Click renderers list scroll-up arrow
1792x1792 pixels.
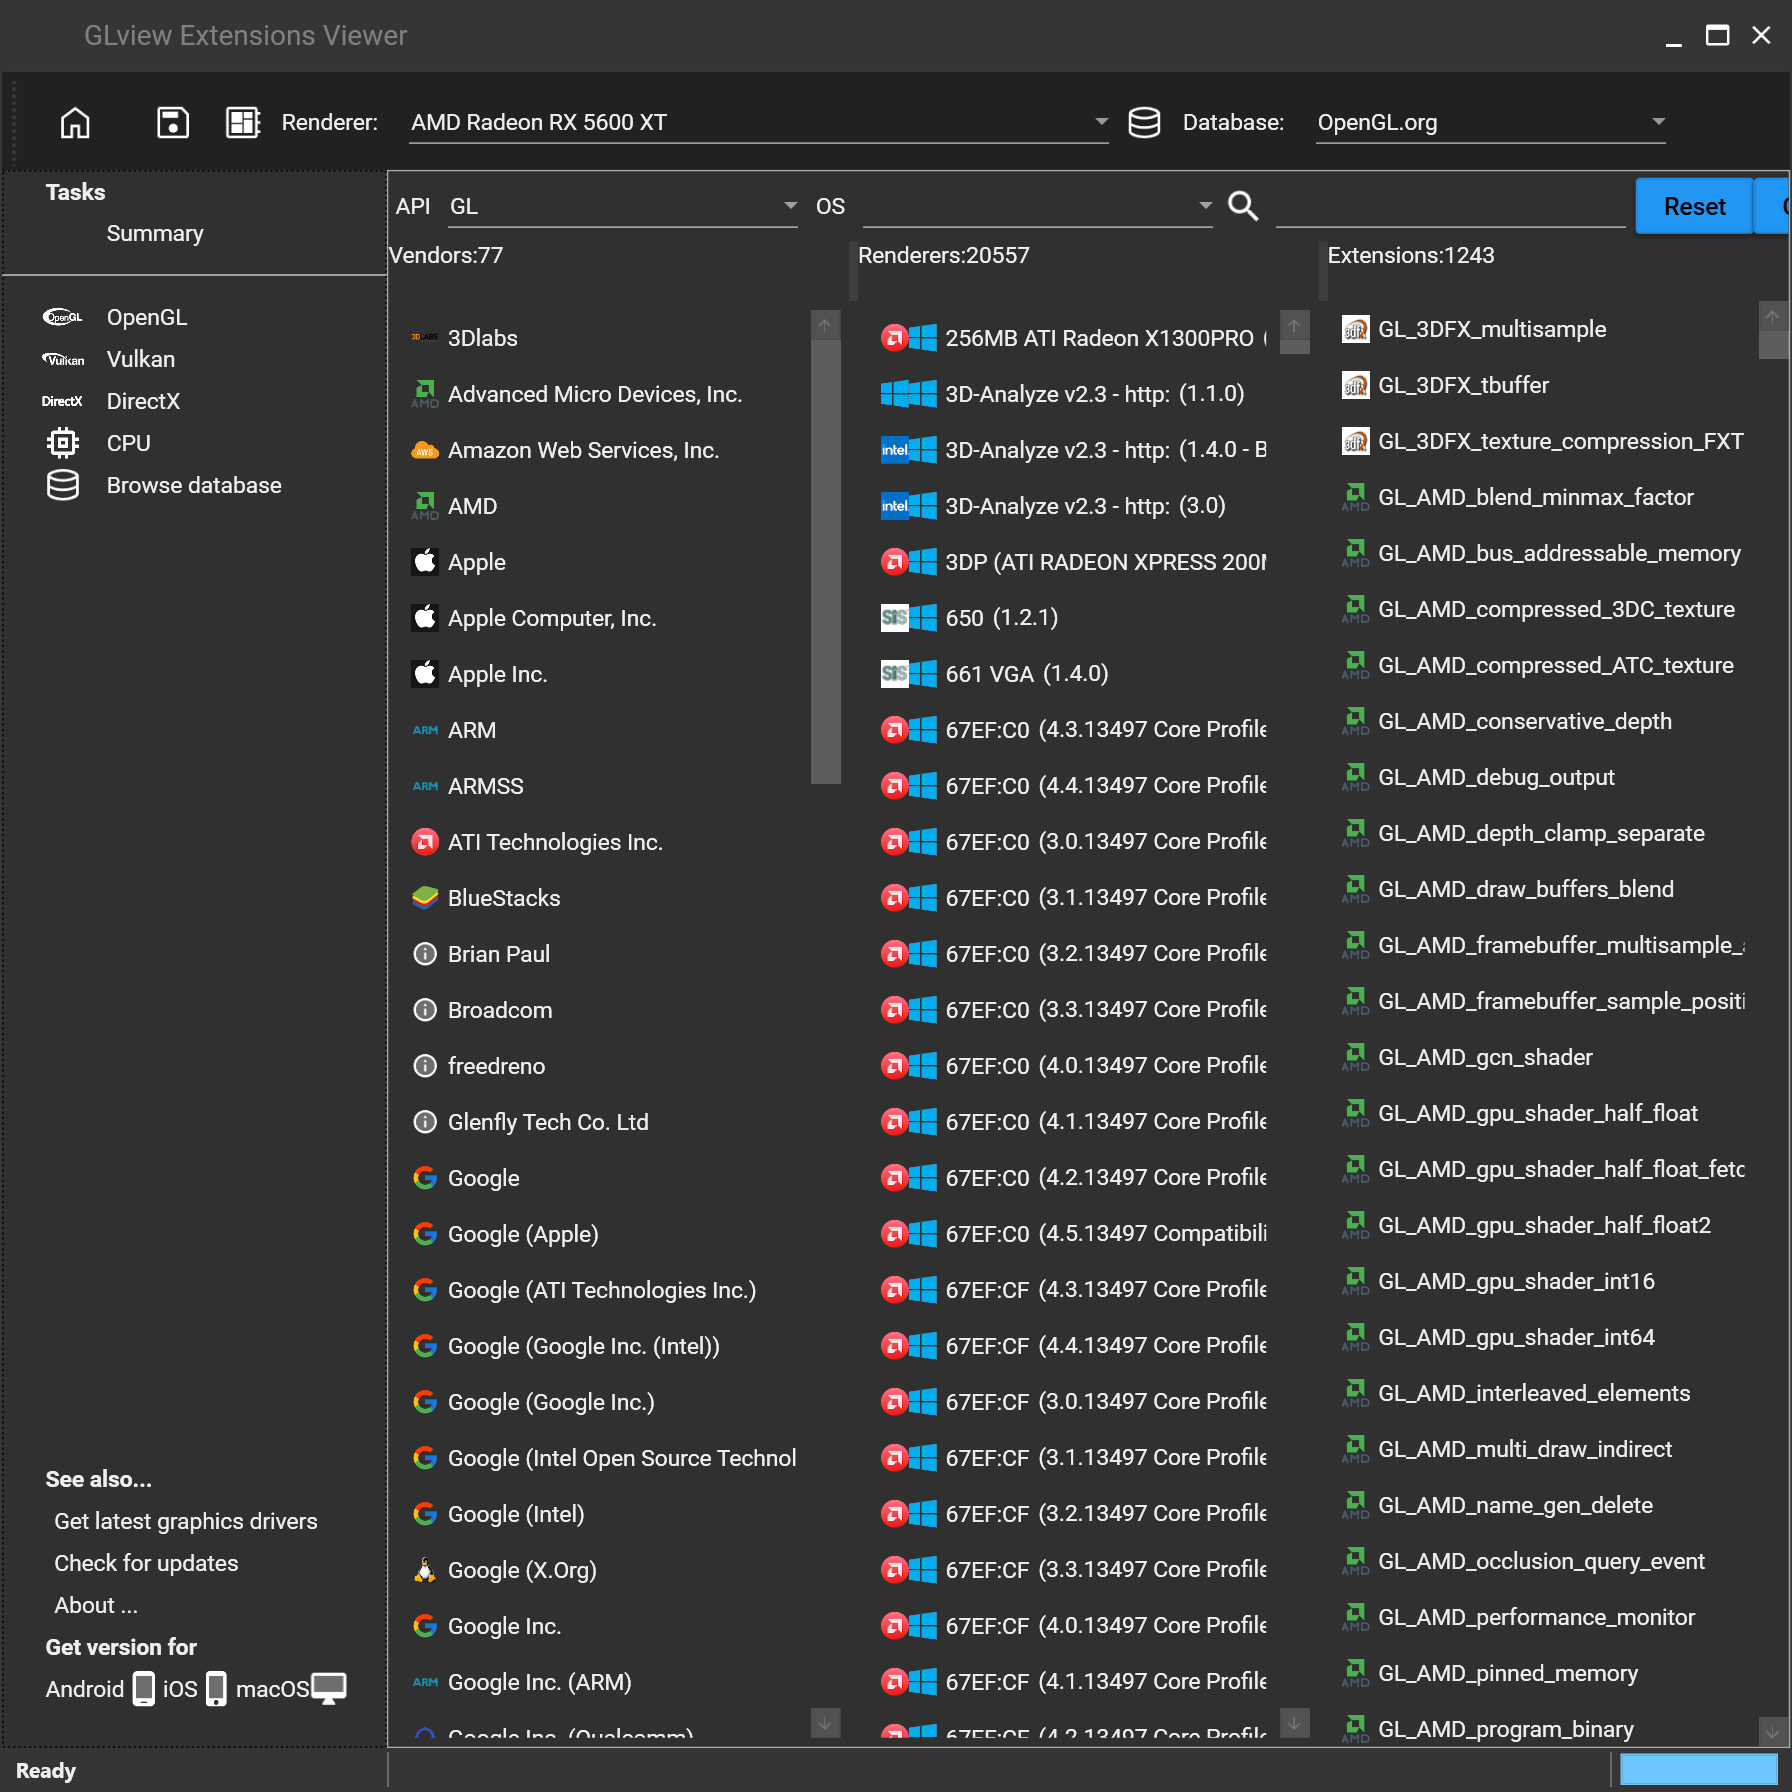(x=1294, y=325)
